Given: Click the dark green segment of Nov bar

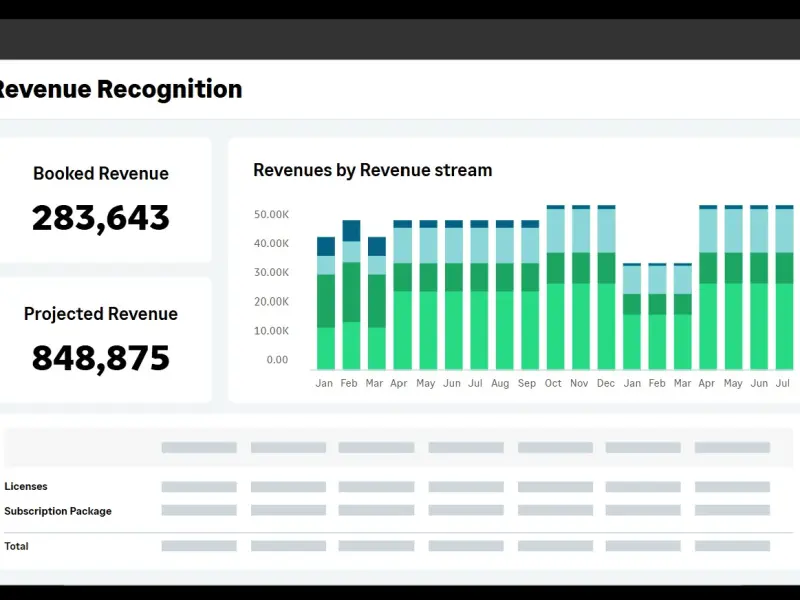Looking at the screenshot, I should point(580,268).
